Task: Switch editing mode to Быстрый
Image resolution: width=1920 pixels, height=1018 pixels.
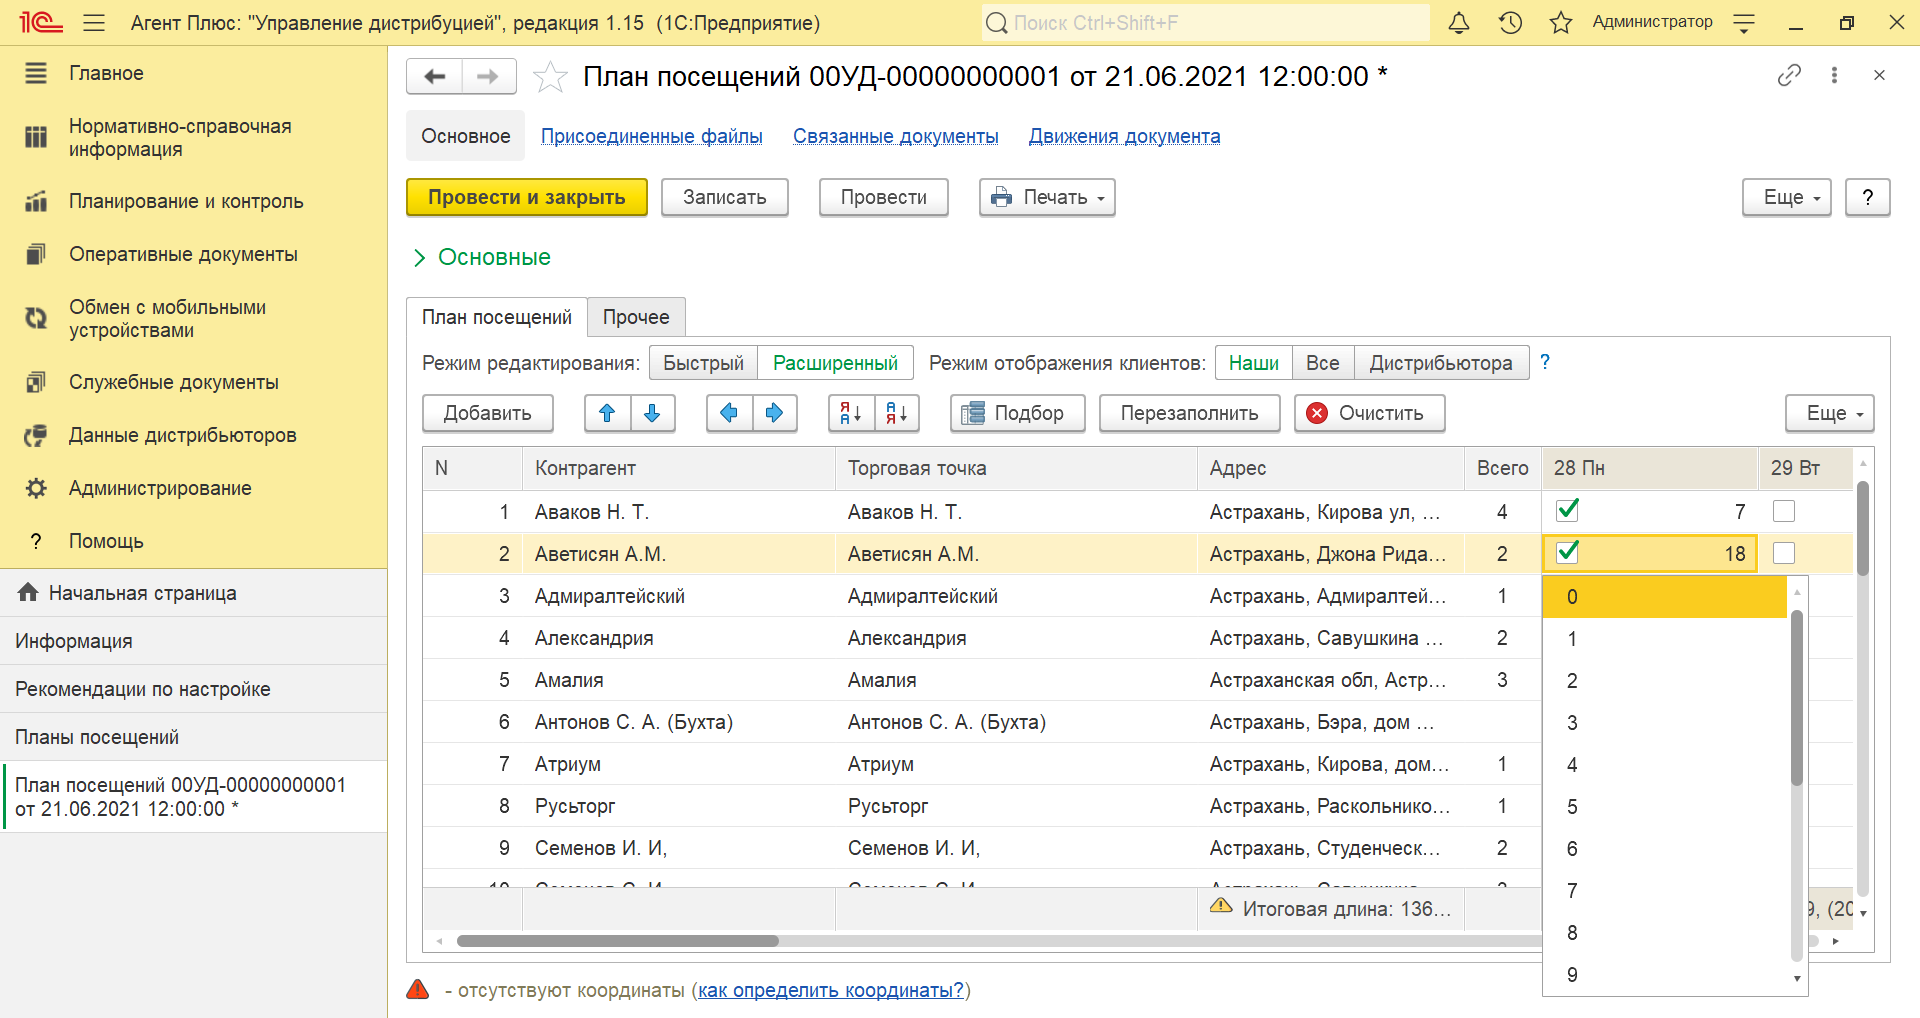Action: click(704, 363)
